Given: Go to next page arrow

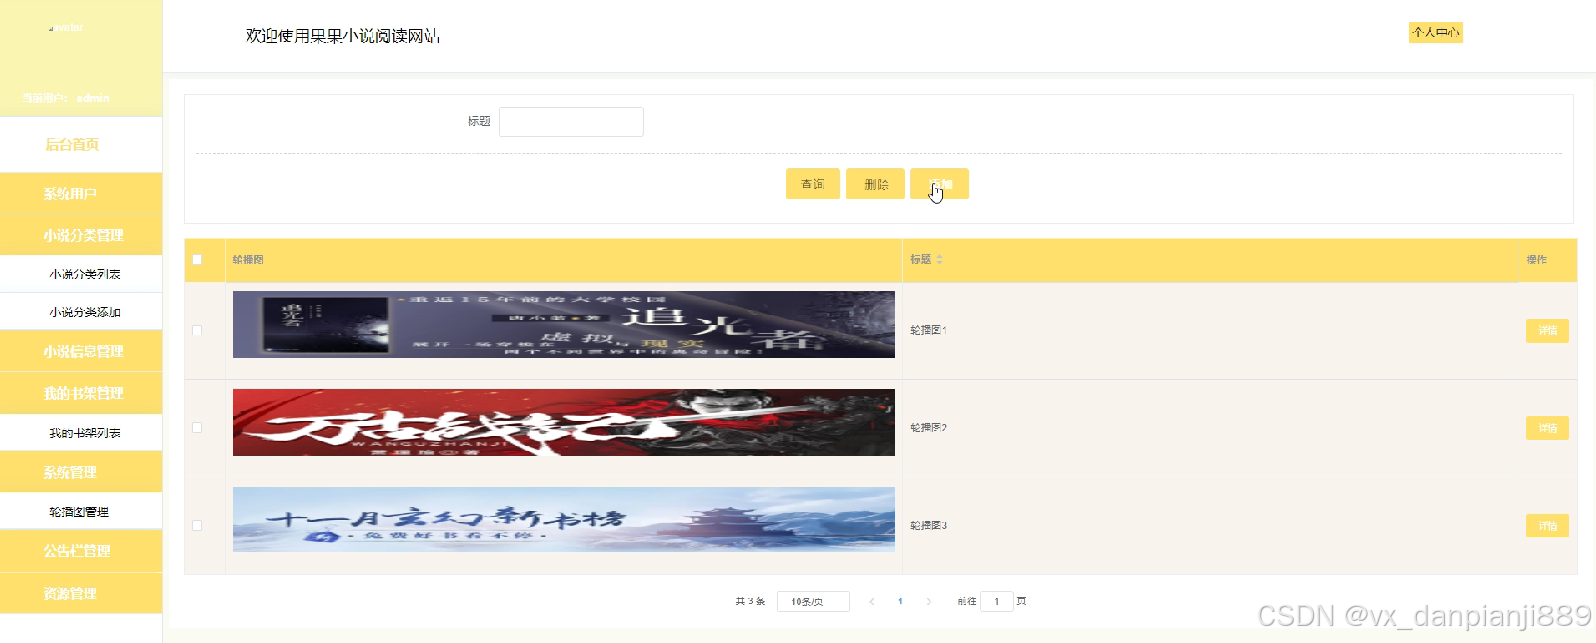Looking at the screenshot, I should (929, 601).
